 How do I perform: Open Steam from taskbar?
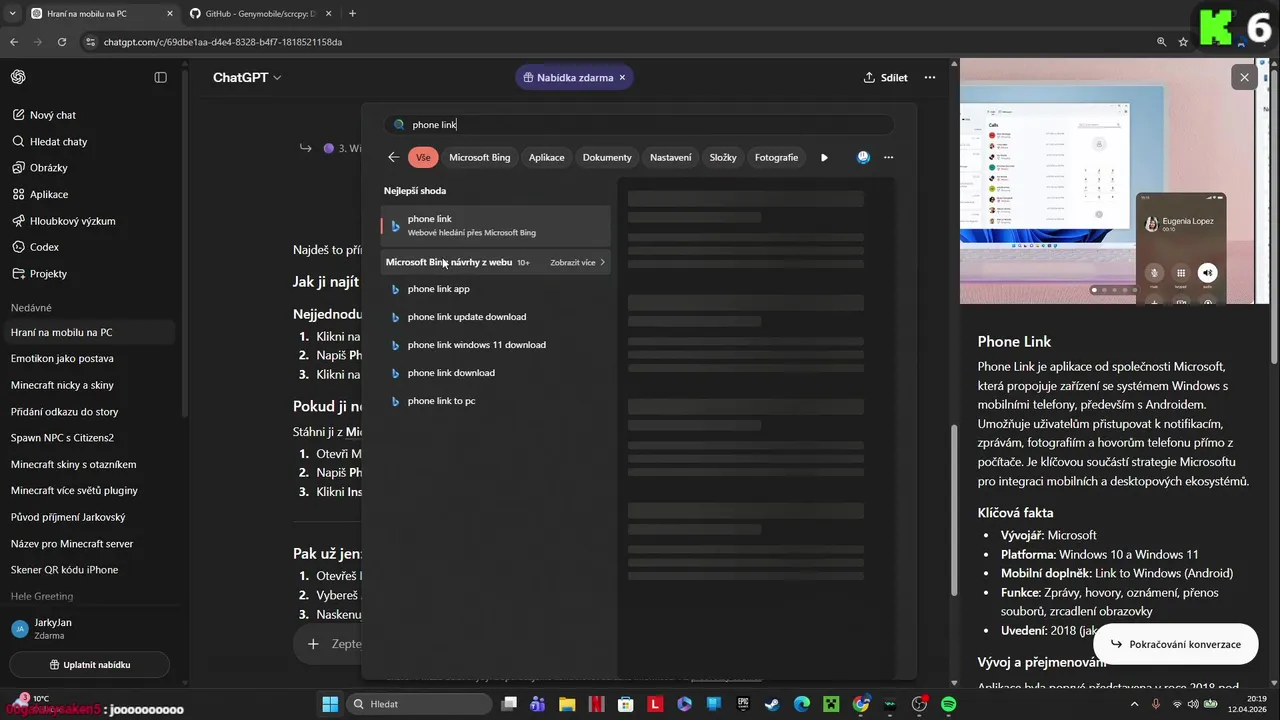point(772,704)
